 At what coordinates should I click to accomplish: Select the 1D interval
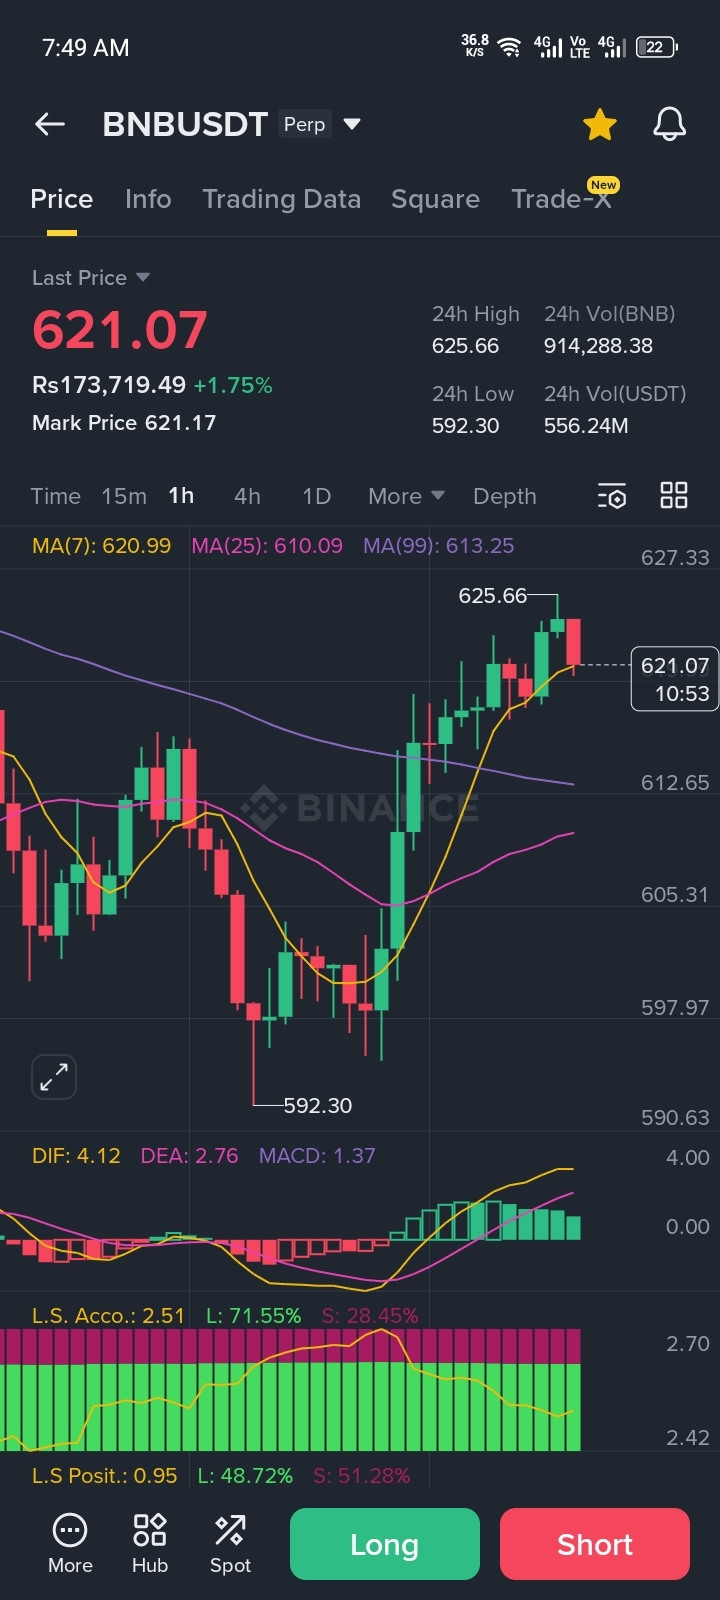coord(316,496)
